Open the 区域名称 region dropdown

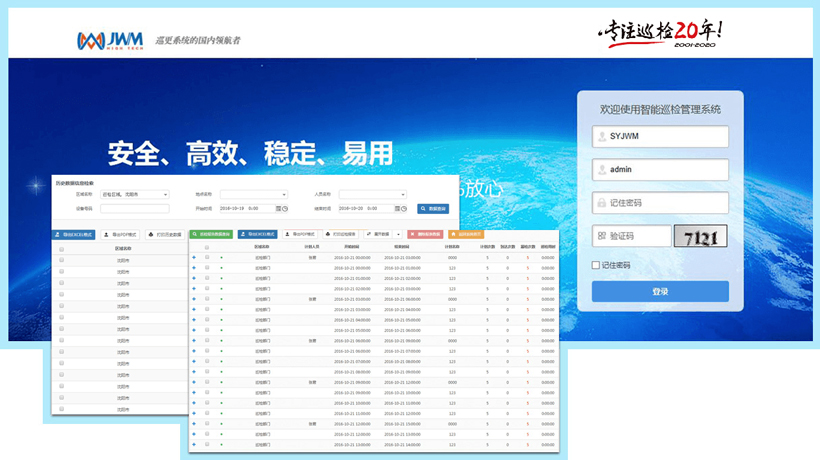(134, 194)
